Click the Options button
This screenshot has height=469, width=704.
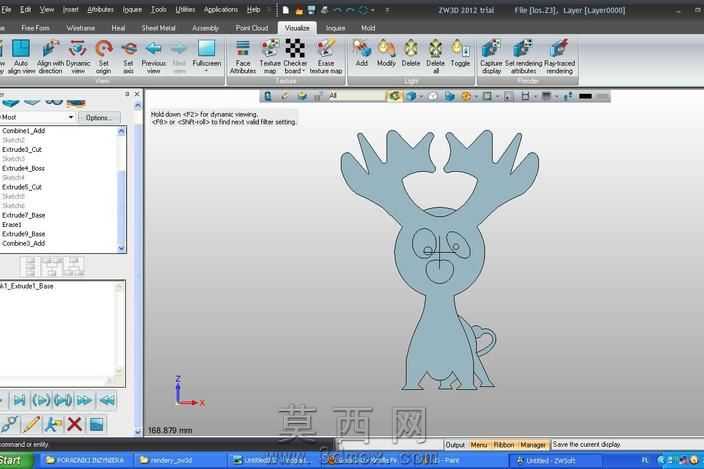(x=99, y=118)
